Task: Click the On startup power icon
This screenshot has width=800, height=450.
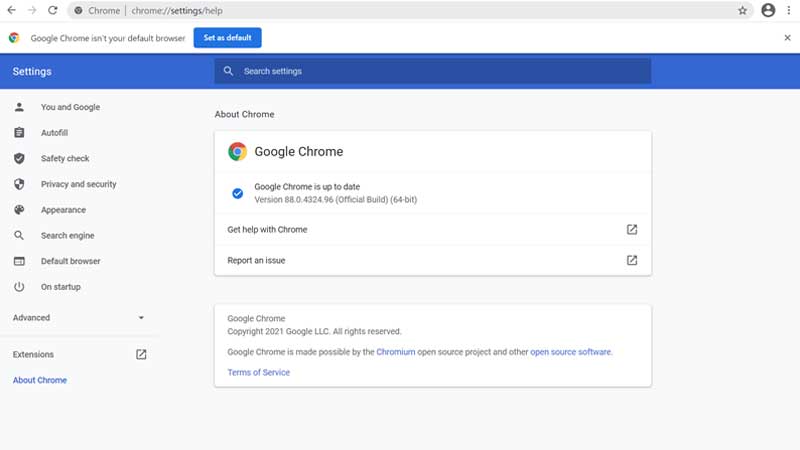Action: point(19,287)
